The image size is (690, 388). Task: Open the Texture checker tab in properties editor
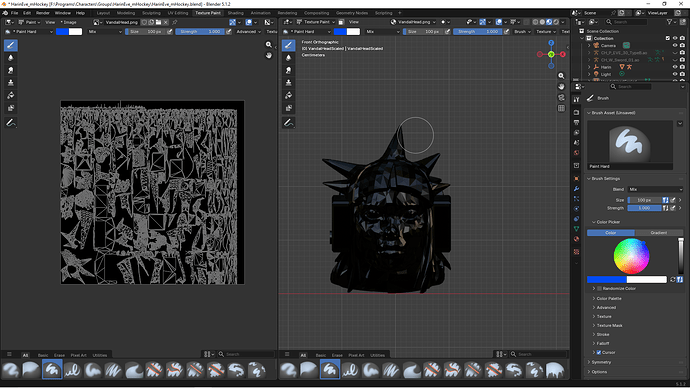(x=576, y=252)
